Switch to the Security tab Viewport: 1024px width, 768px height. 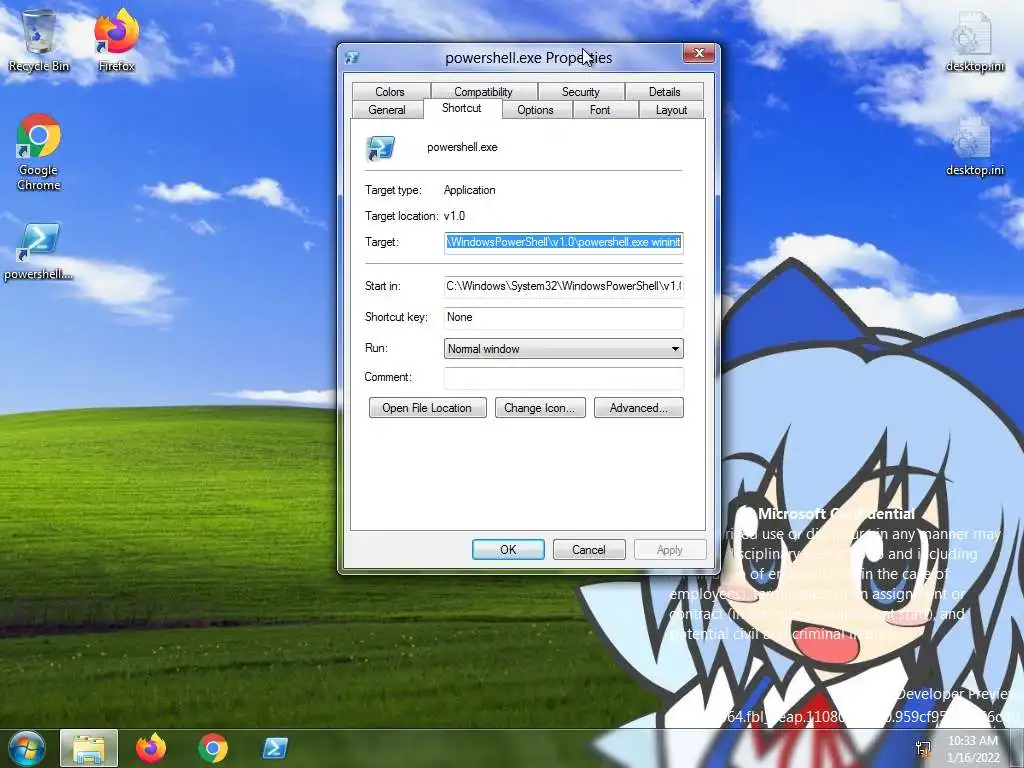[x=581, y=91]
